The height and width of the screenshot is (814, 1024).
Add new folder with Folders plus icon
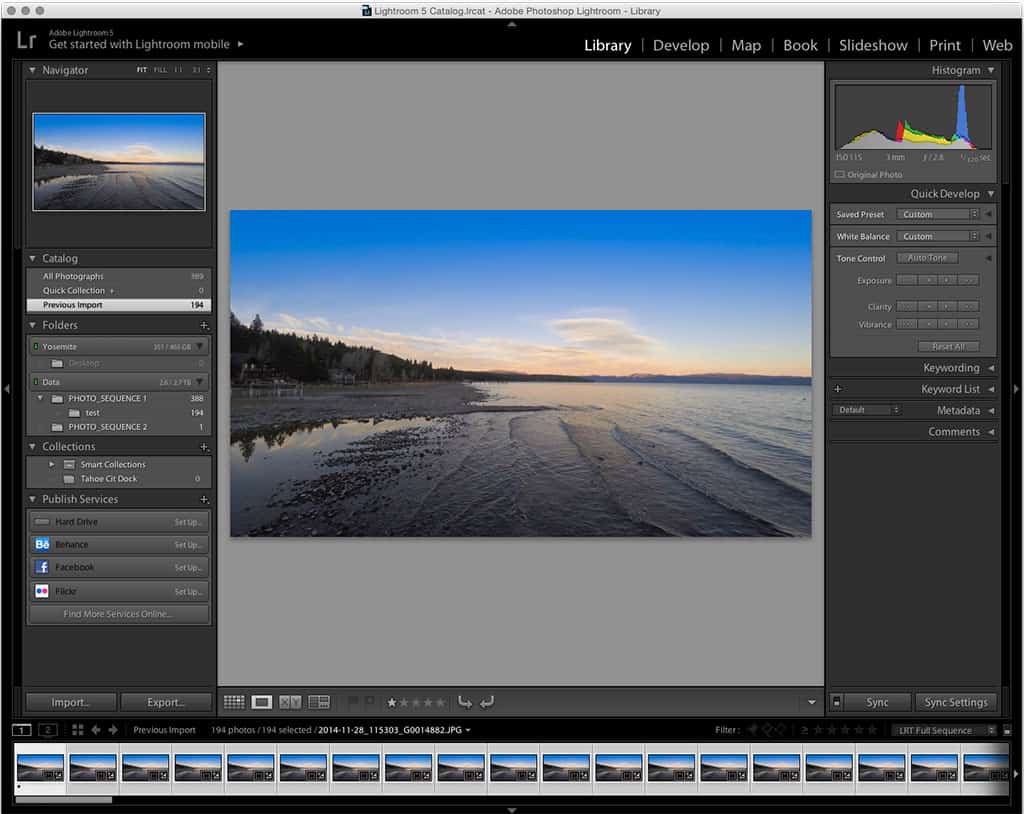[204, 326]
